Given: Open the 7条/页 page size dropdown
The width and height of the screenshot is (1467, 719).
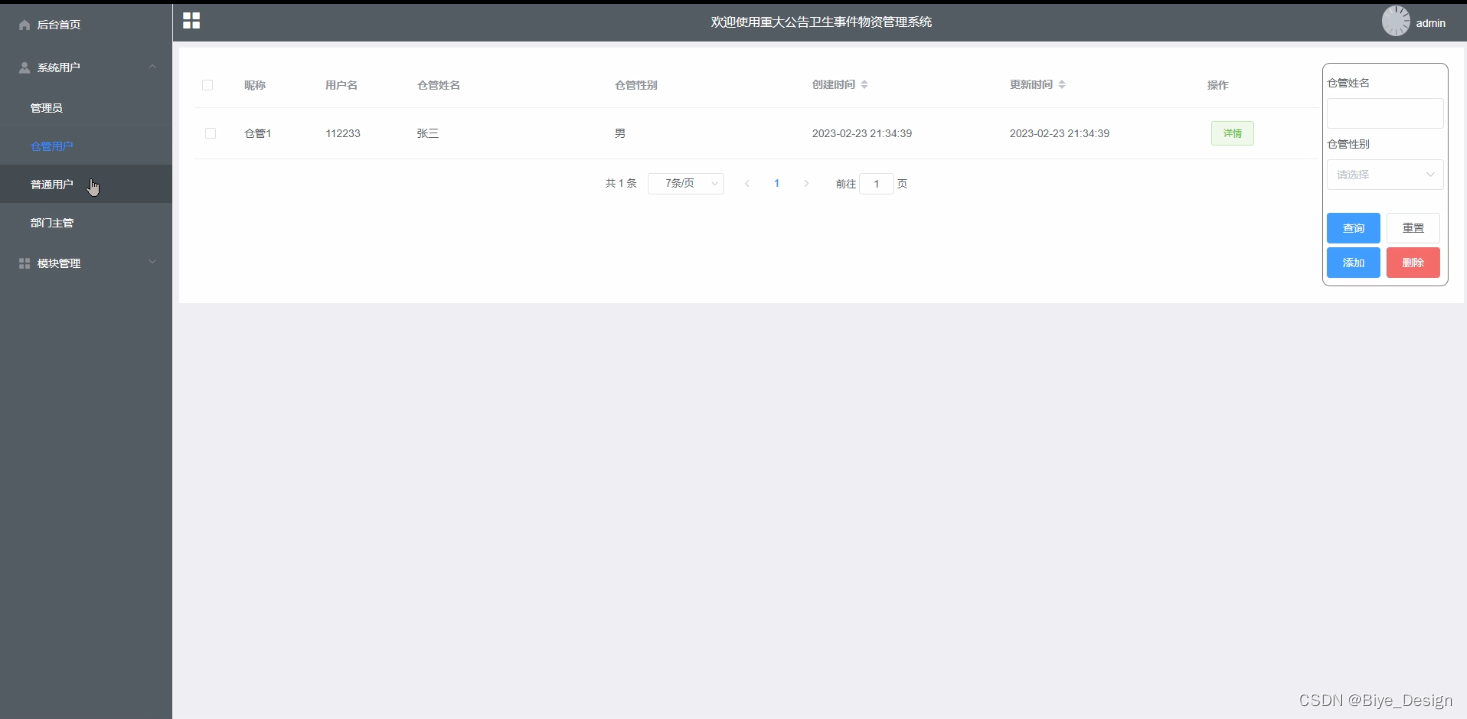Looking at the screenshot, I should click(x=686, y=184).
